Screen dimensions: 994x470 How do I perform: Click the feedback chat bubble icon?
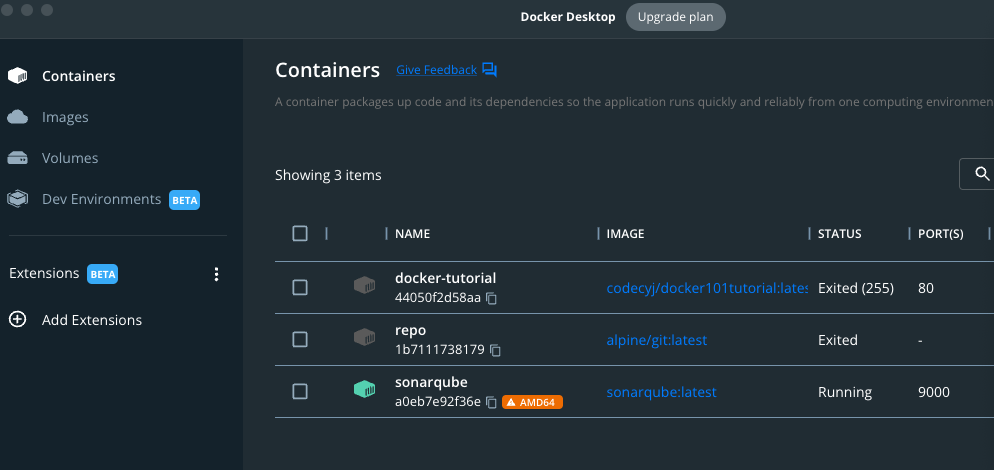(x=489, y=70)
